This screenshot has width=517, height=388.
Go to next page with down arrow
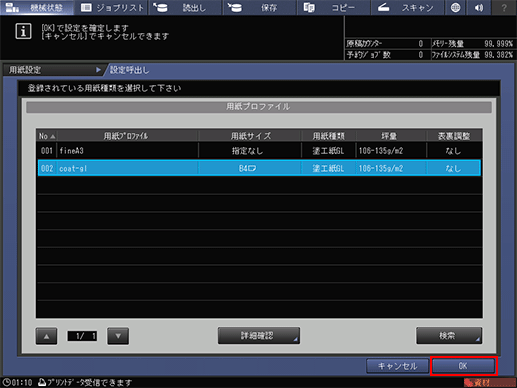[x=118, y=336]
